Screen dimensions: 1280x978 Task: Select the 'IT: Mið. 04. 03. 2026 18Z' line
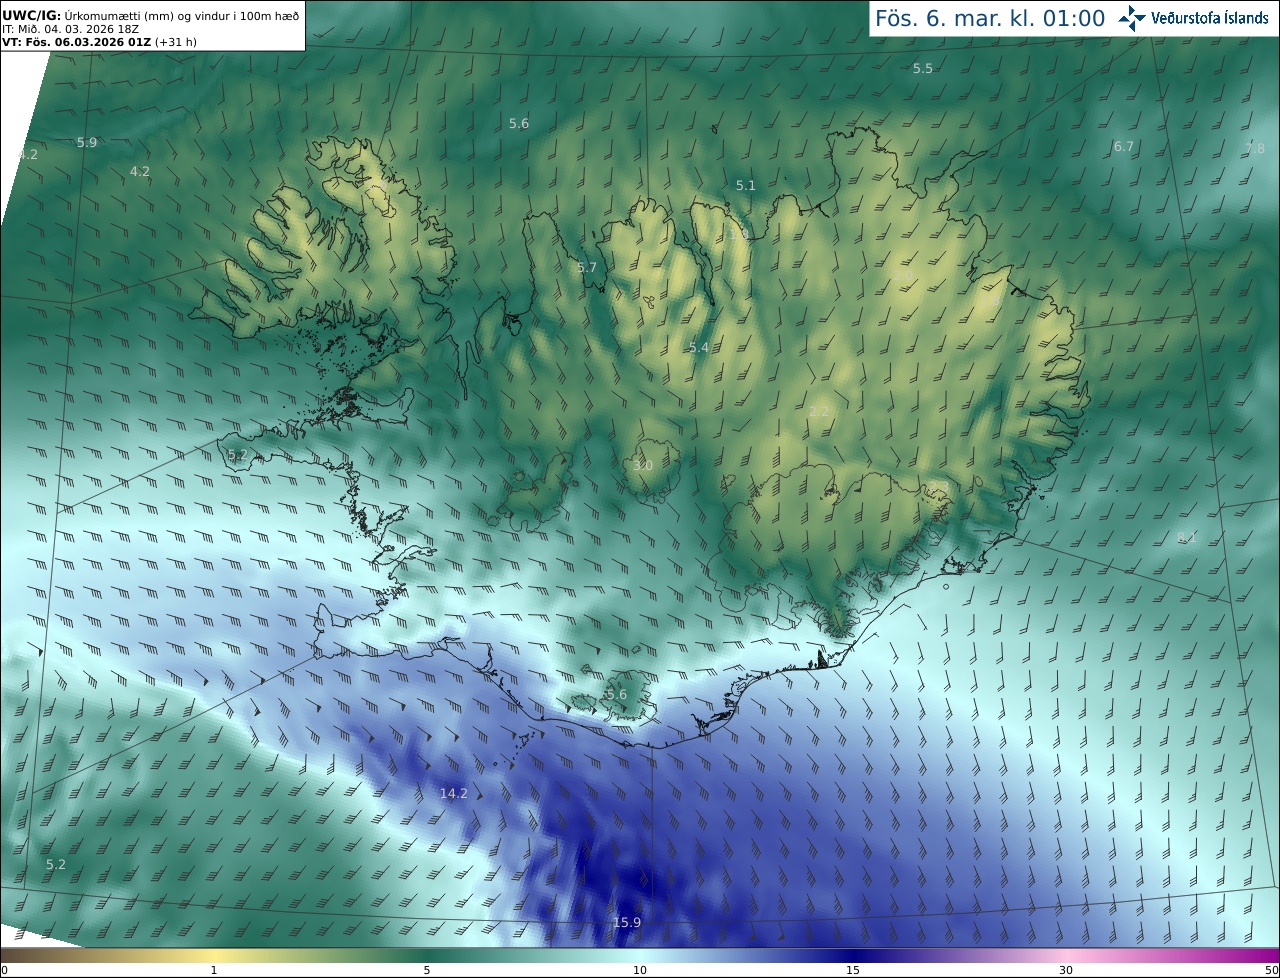pos(70,28)
